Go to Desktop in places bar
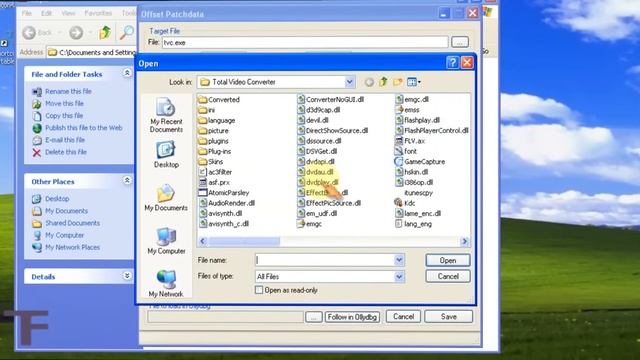Screen dimensions: 640x360 pos(166,155)
